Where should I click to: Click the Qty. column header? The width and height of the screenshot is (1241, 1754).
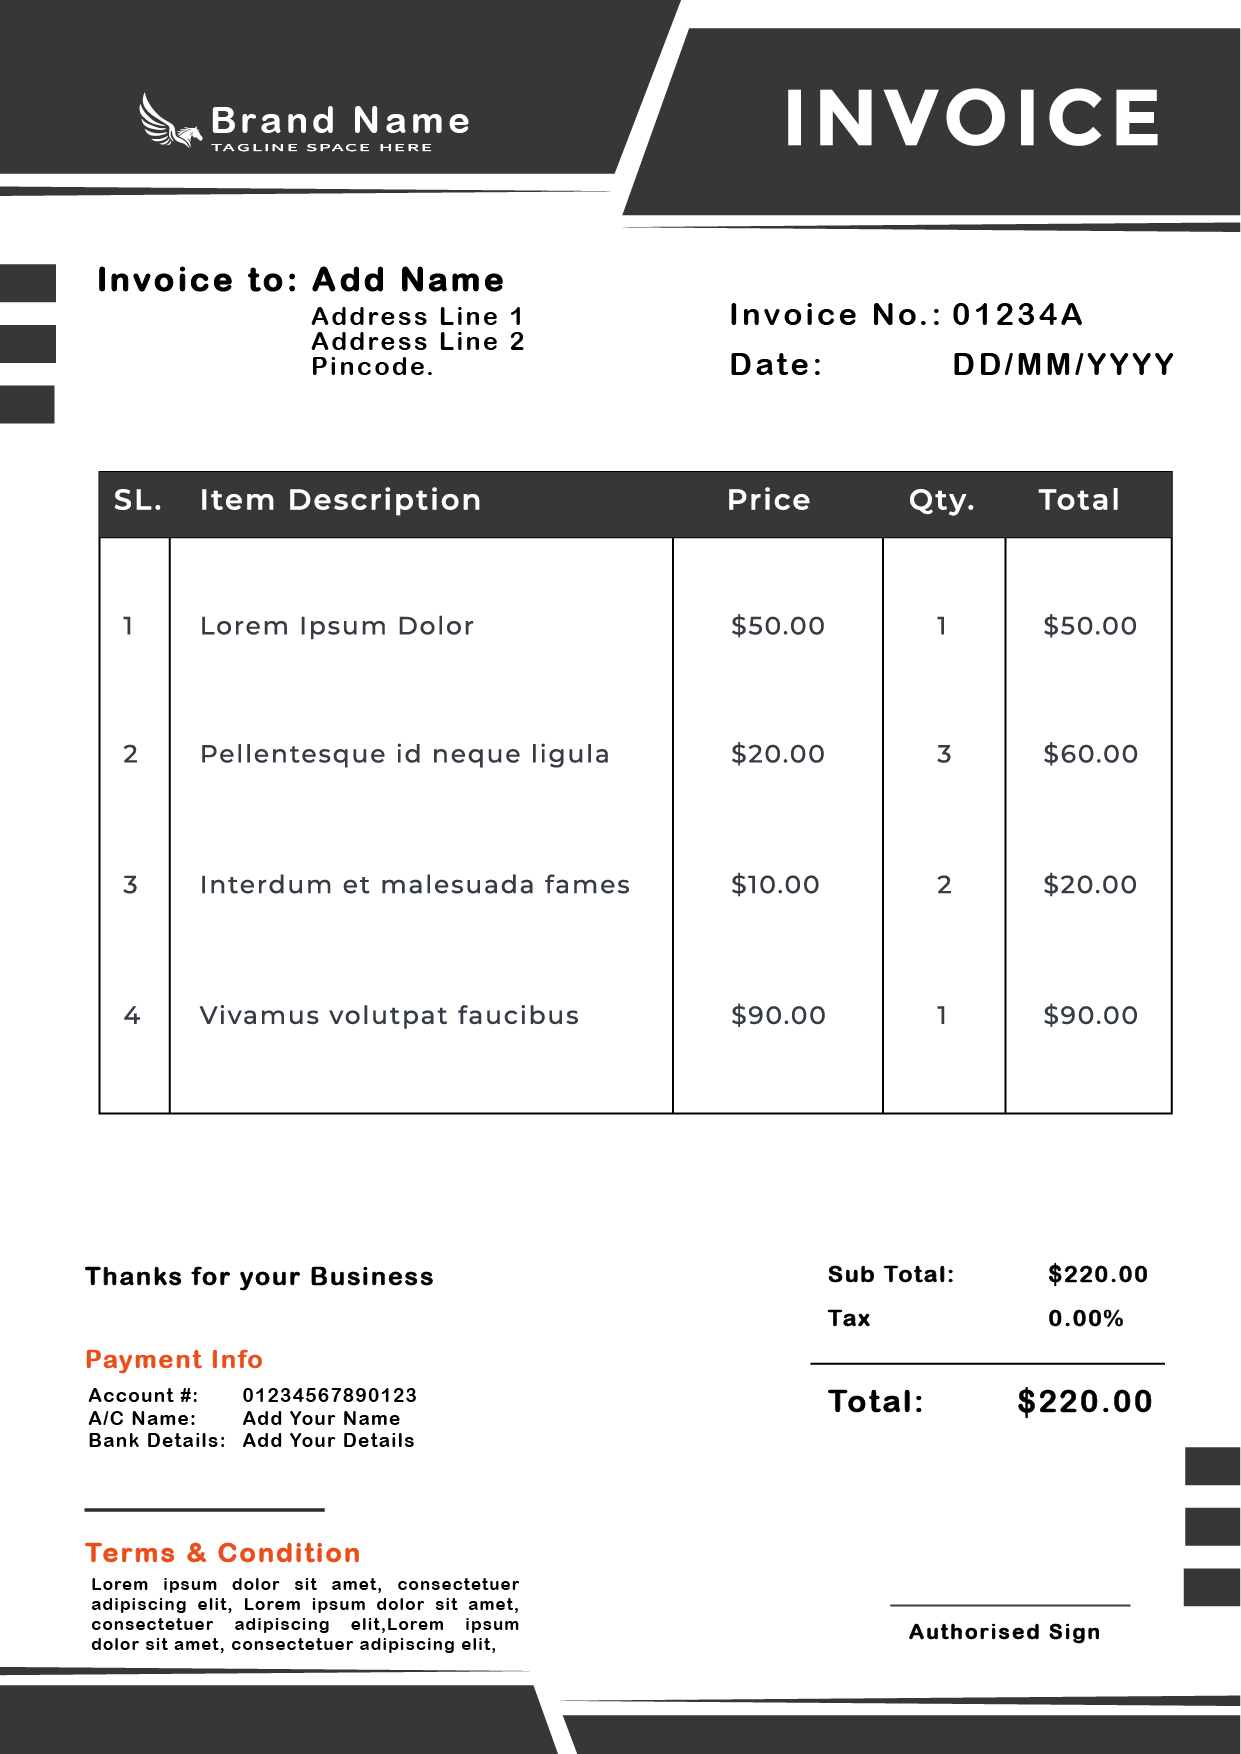pyautogui.click(x=941, y=500)
